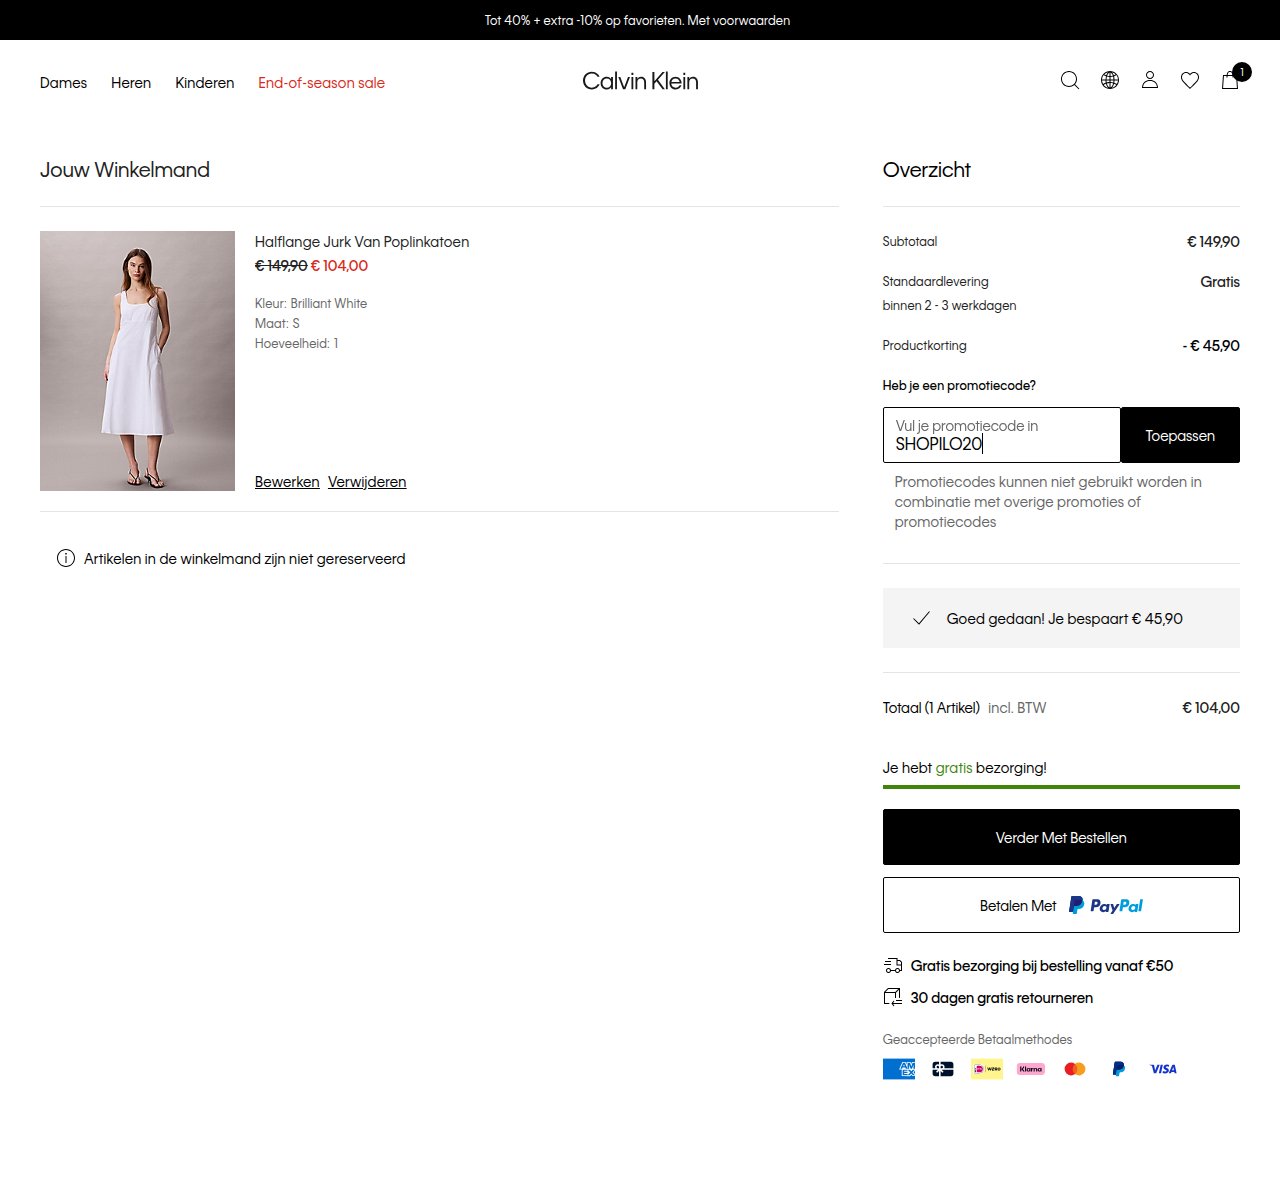Image resolution: width=1280 pixels, height=1200 pixels.
Task: Click the Kleur: Brilliant White text
Action: [311, 303]
